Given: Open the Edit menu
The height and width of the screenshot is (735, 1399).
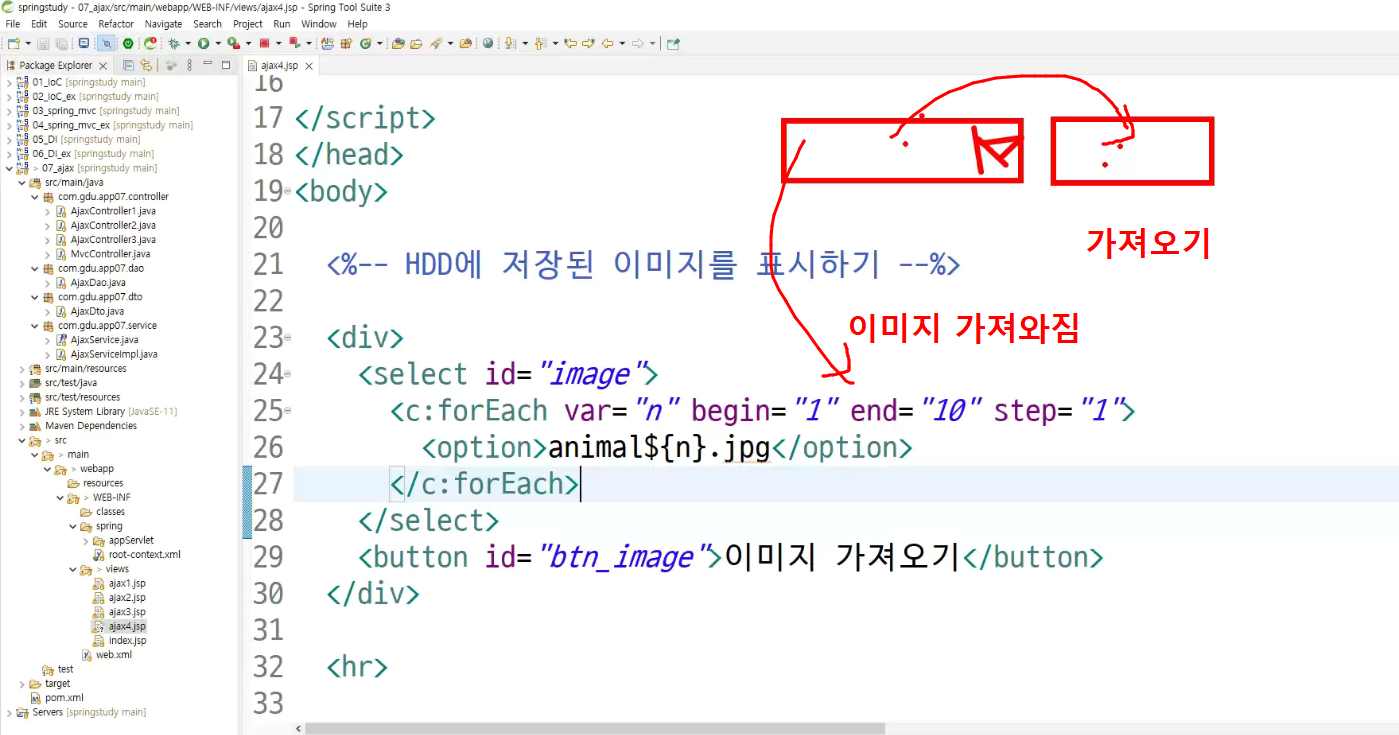Looking at the screenshot, I should [39, 24].
